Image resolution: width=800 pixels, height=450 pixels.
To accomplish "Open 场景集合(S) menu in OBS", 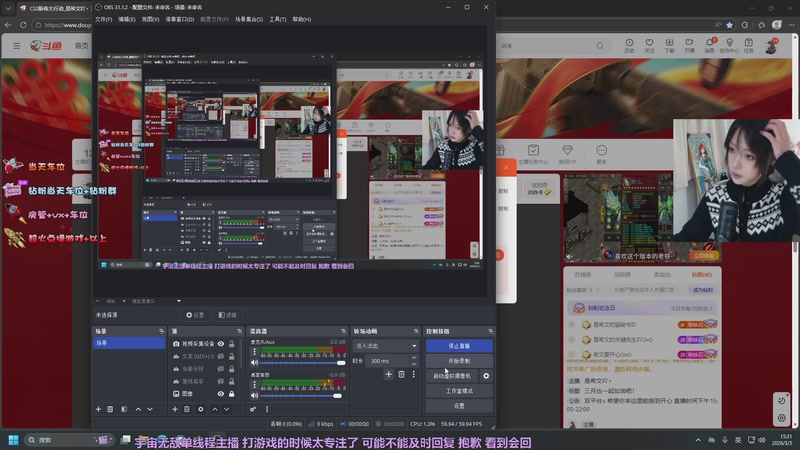I will (249, 19).
